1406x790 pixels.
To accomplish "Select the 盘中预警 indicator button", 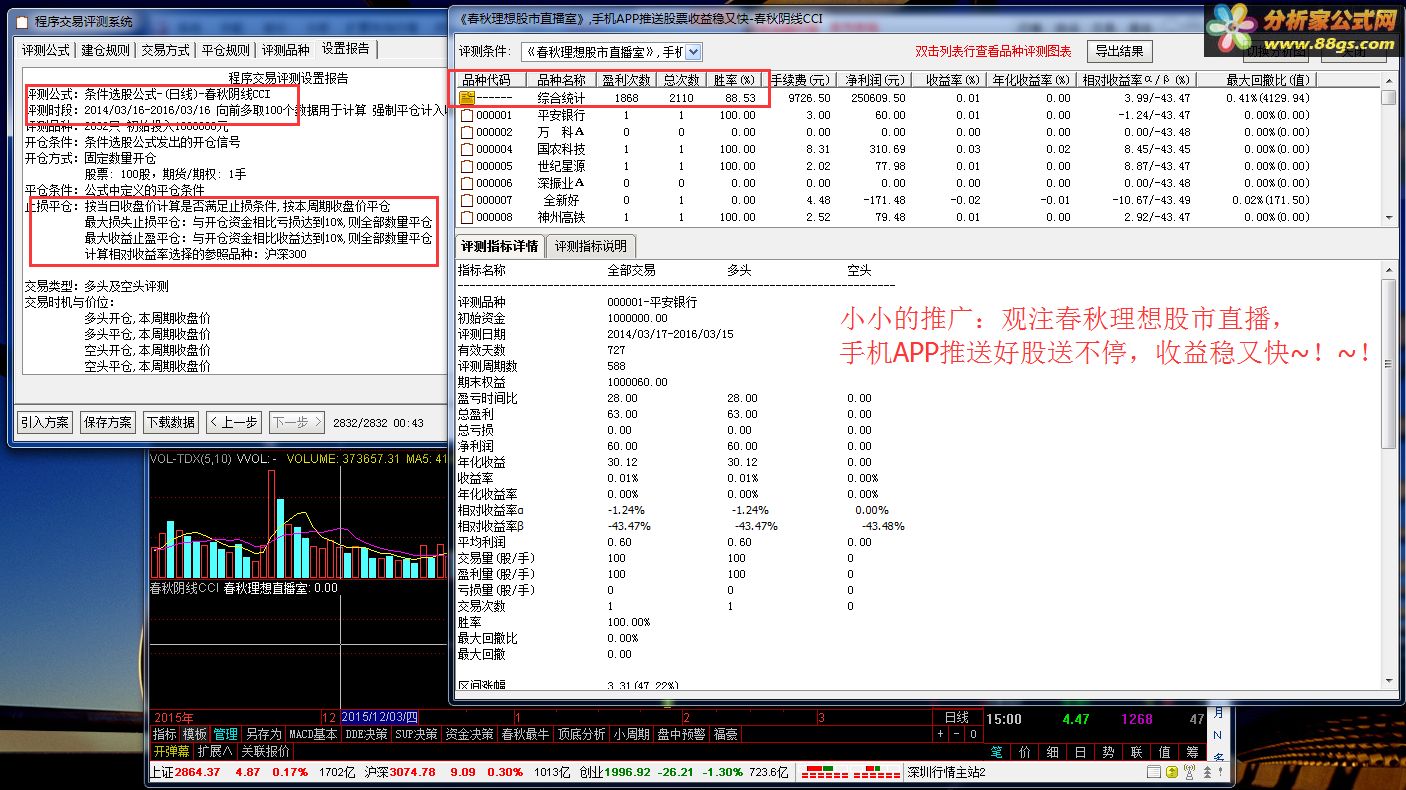I will [x=682, y=734].
